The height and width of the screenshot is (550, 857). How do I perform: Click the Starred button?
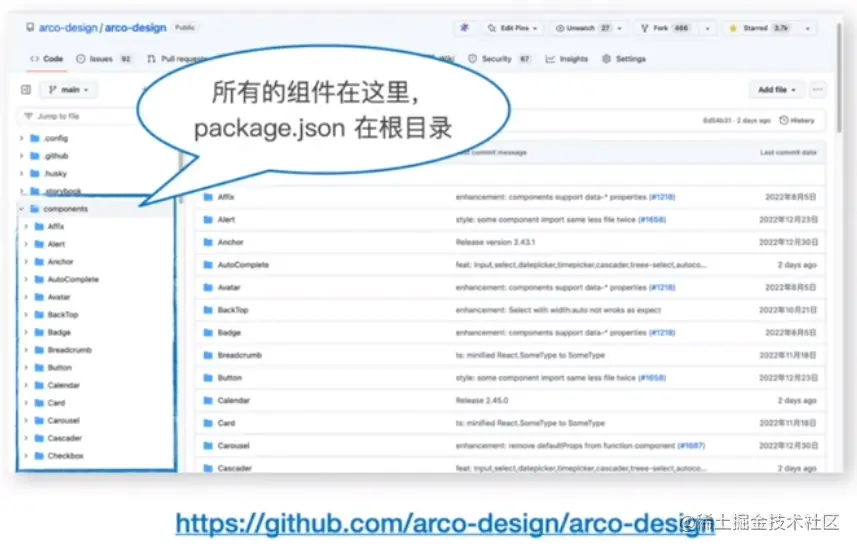[x=760, y=28]
